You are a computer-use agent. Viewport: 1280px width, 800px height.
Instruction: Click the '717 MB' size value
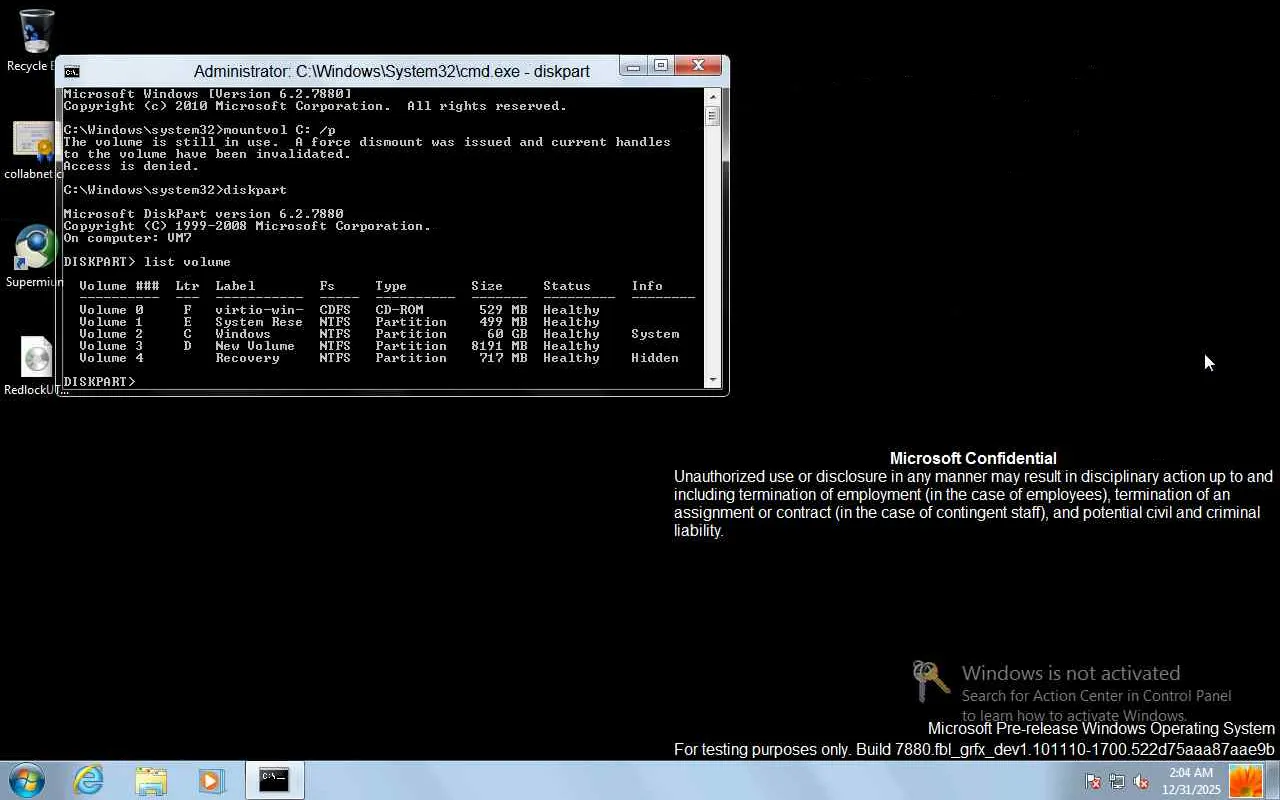tap(503, 358)
